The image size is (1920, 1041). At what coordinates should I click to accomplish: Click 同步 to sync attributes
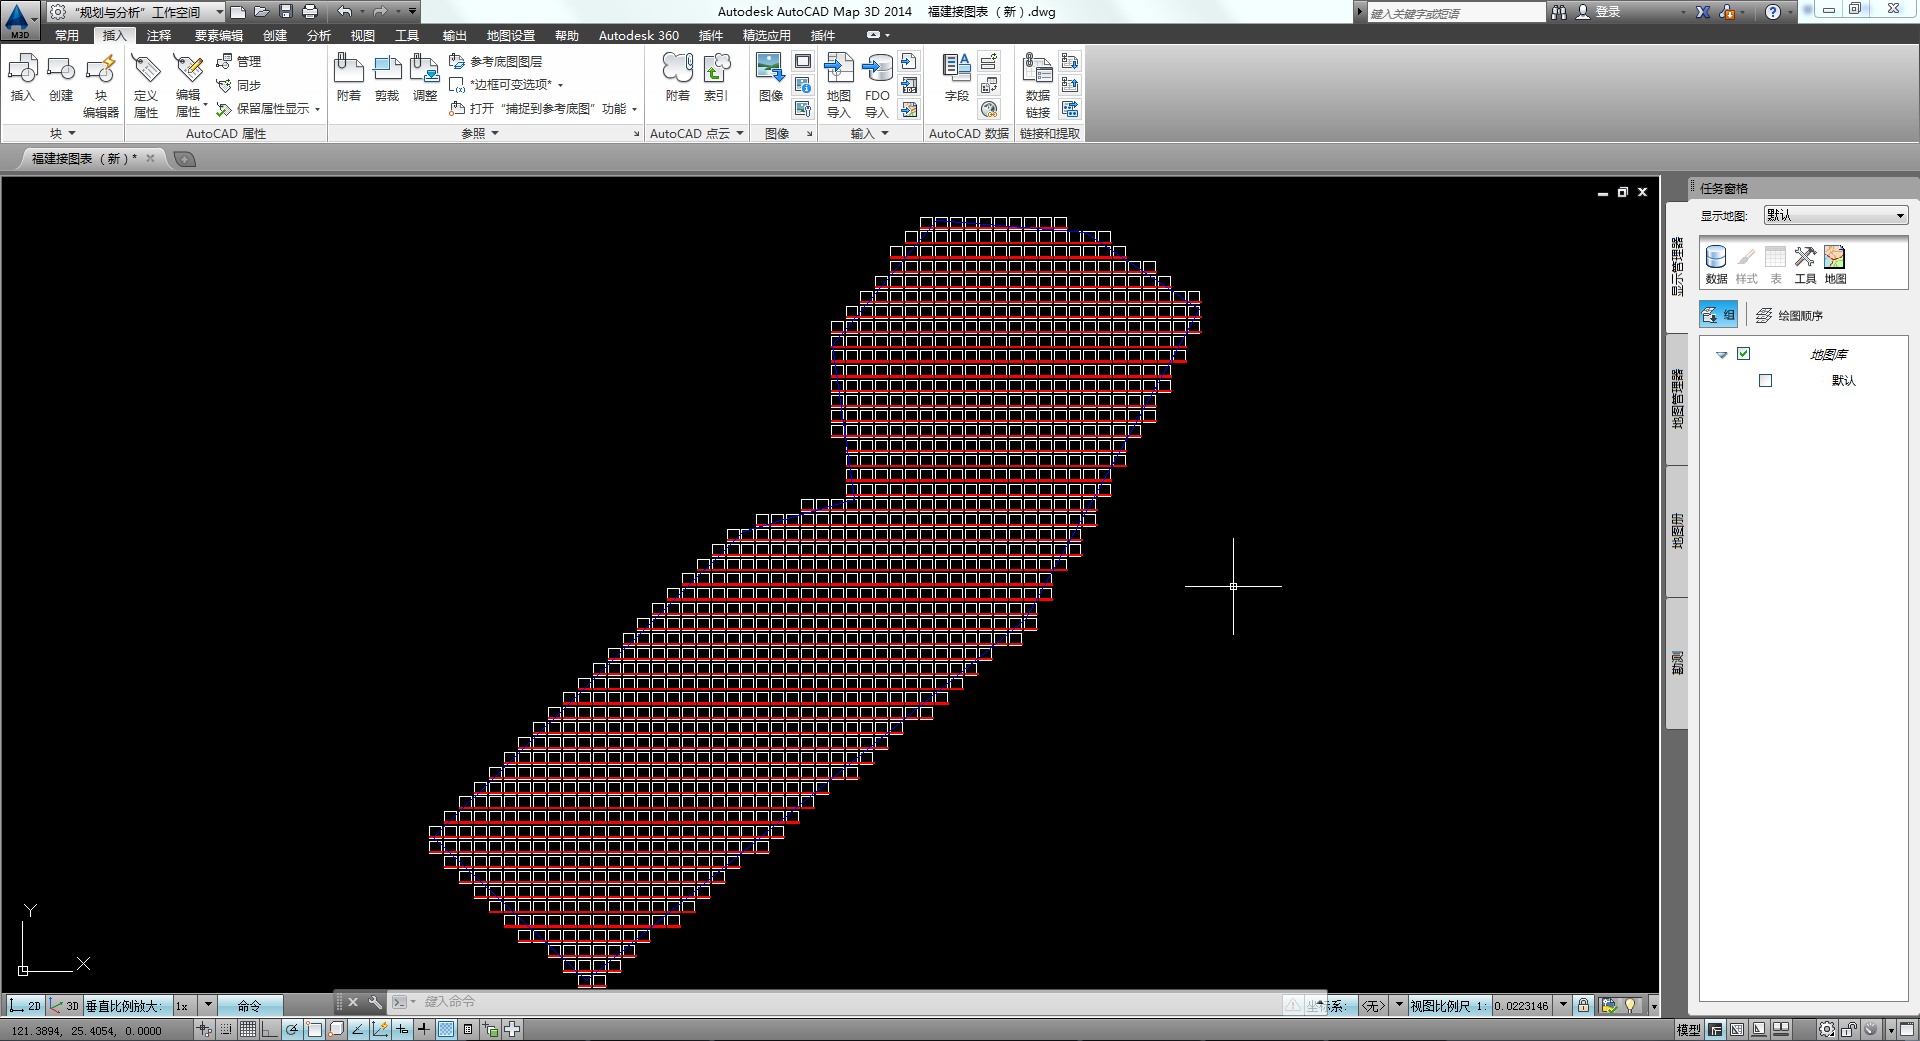[x=238, y=85]
